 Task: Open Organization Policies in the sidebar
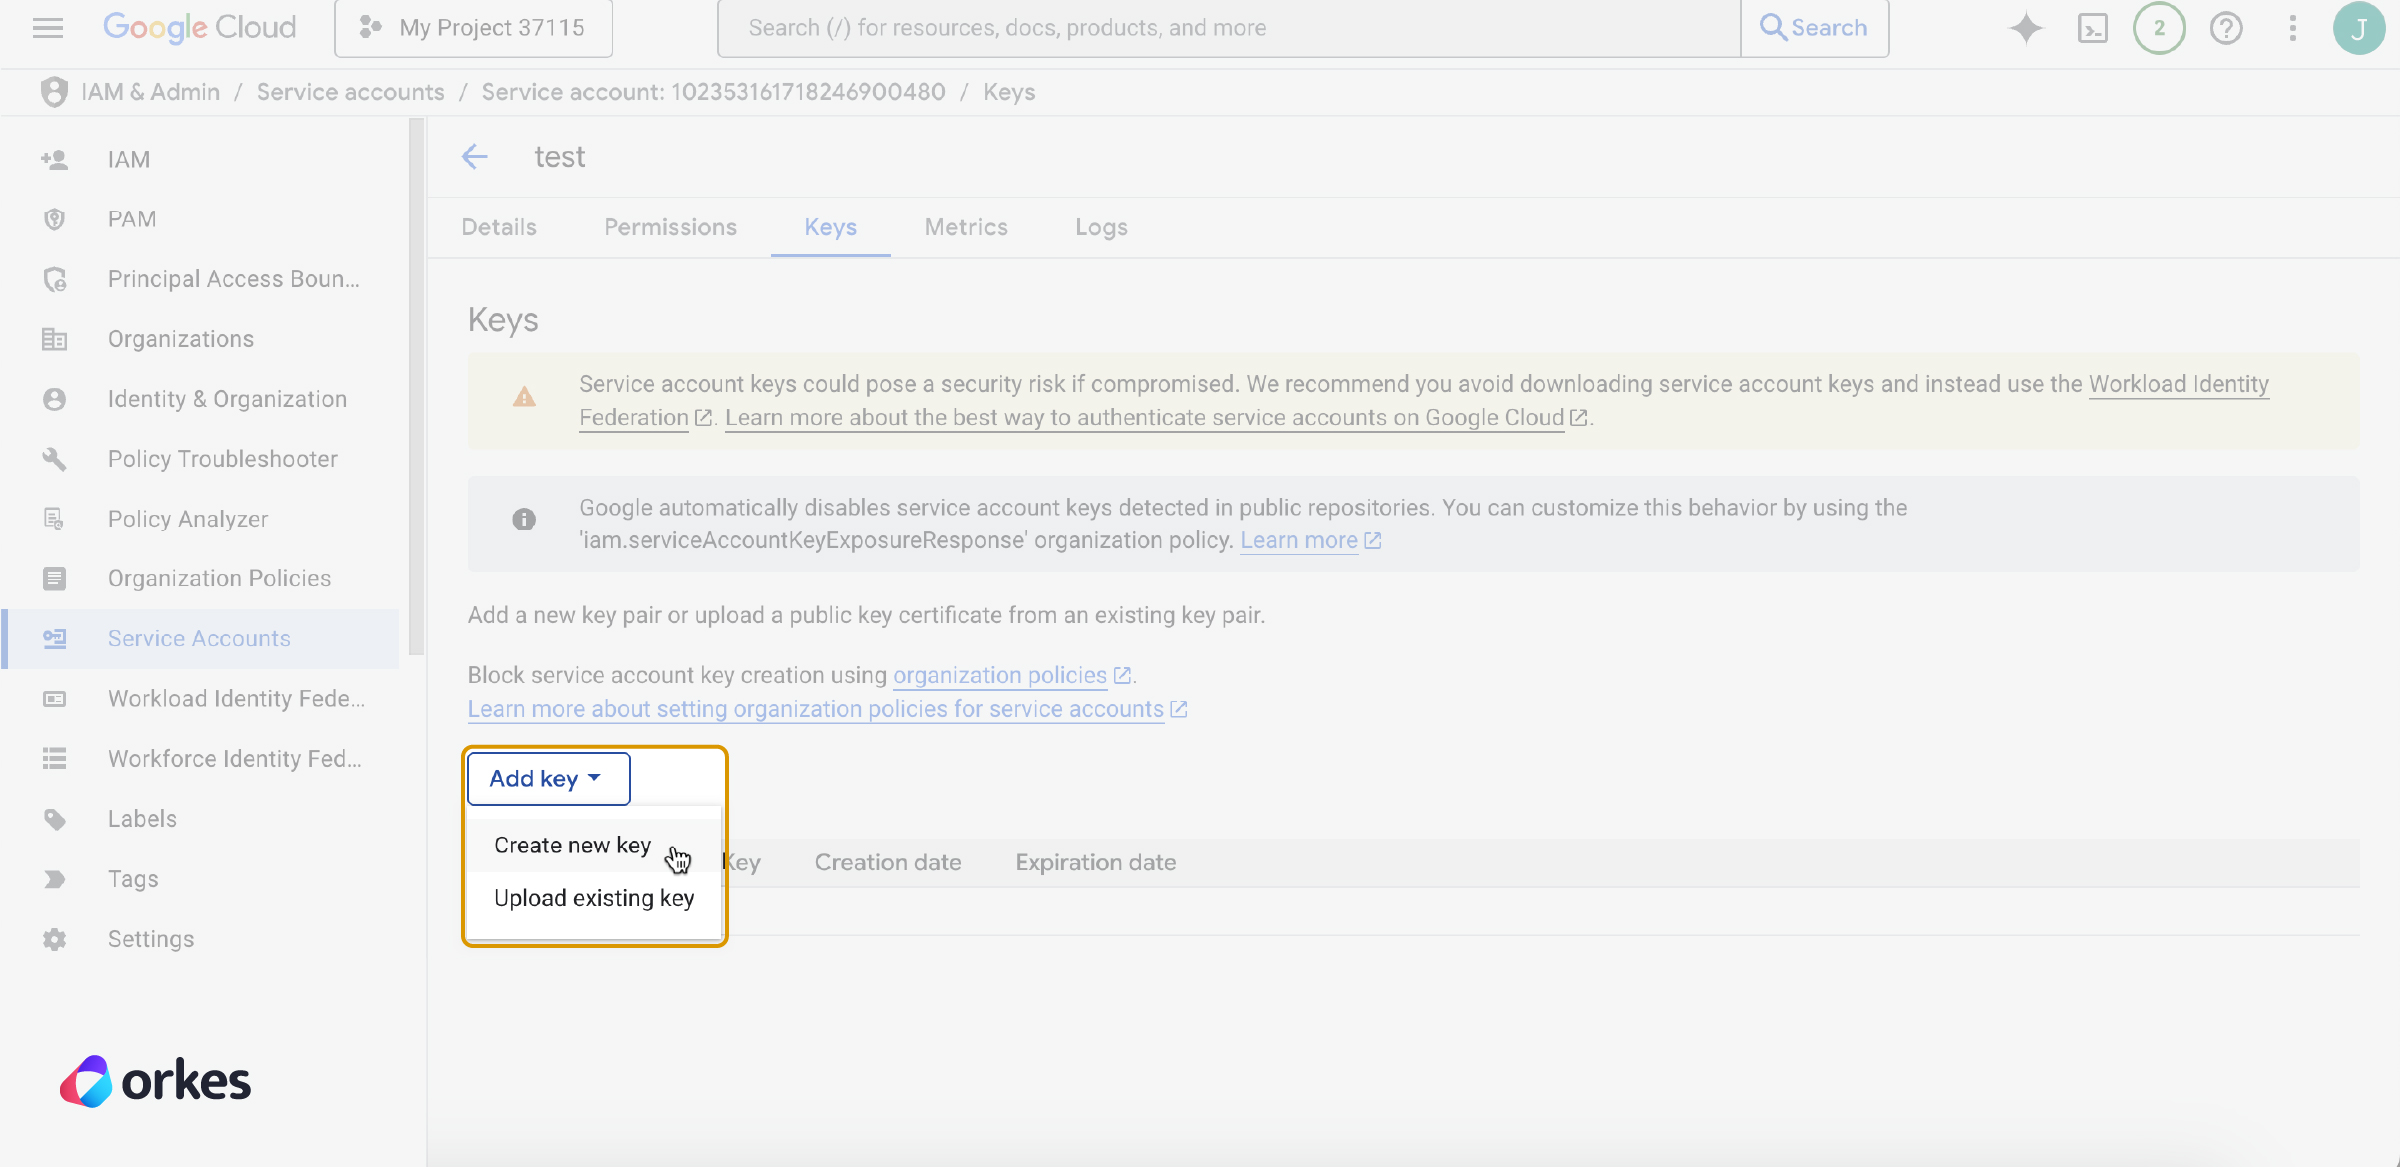pos(219,578)
